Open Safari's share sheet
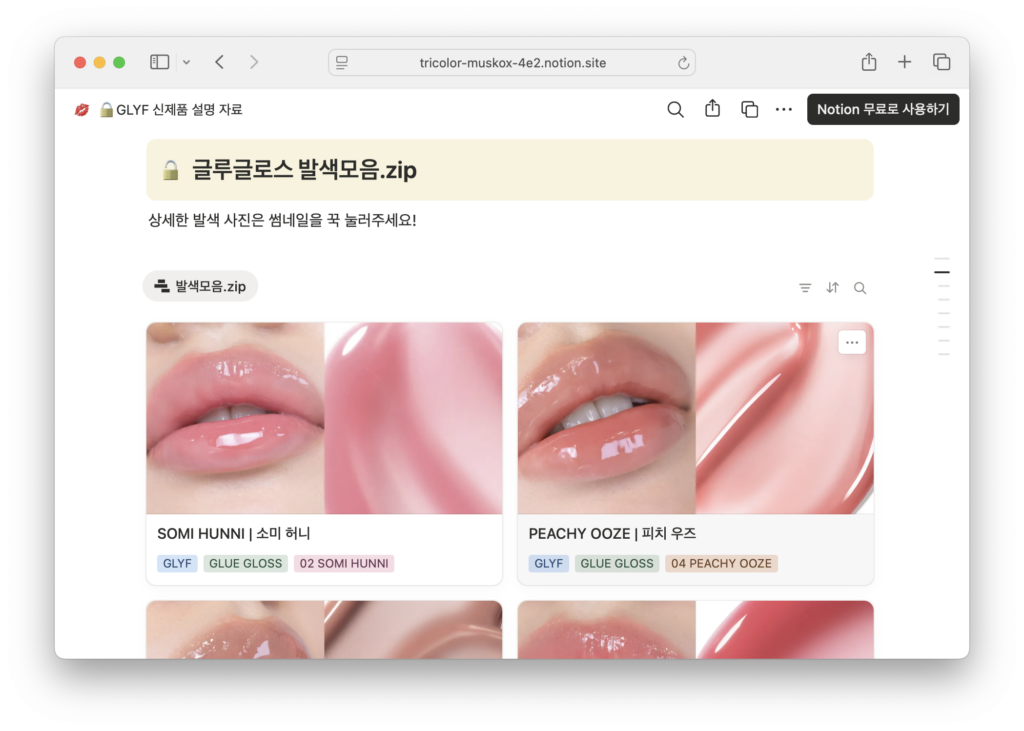This screenshot has height=731, width=1024. coord(868,61)
